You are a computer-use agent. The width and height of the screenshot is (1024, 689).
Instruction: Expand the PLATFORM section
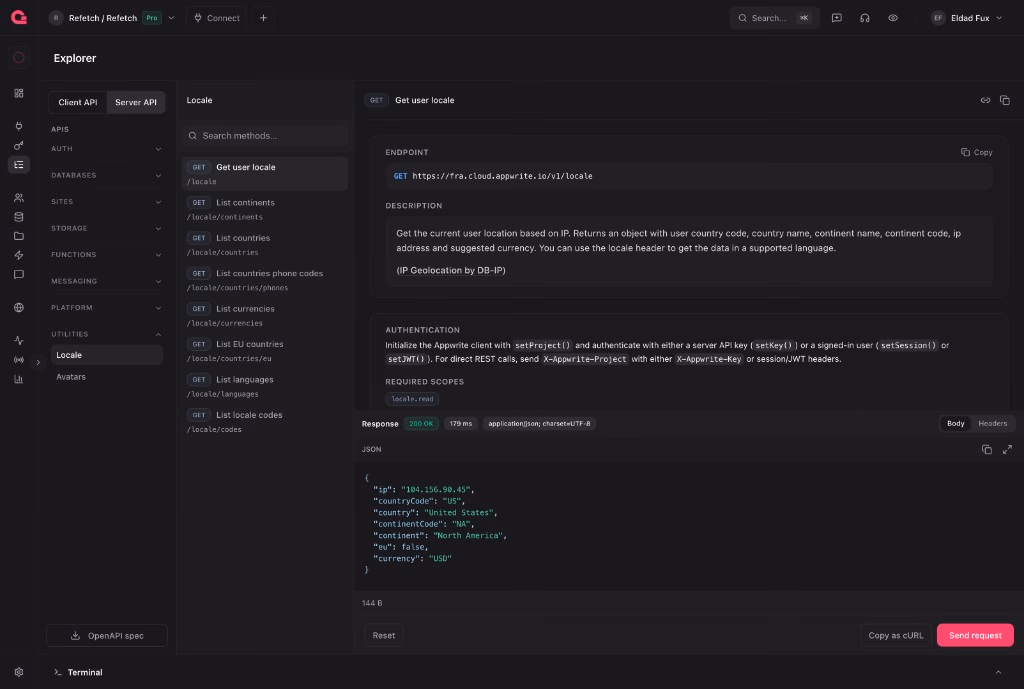pyautogui.click(x=106, y=308)
